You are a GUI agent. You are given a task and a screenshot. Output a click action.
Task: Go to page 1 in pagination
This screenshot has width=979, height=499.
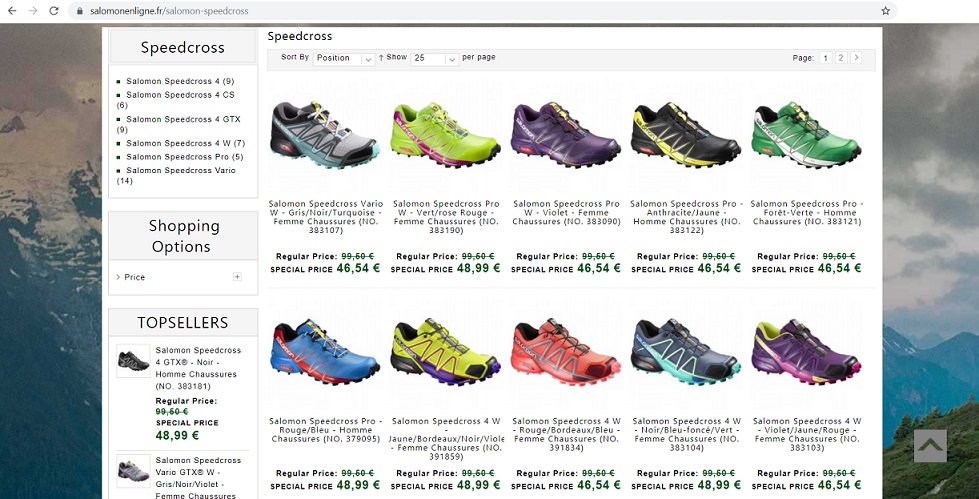[825, 58]
